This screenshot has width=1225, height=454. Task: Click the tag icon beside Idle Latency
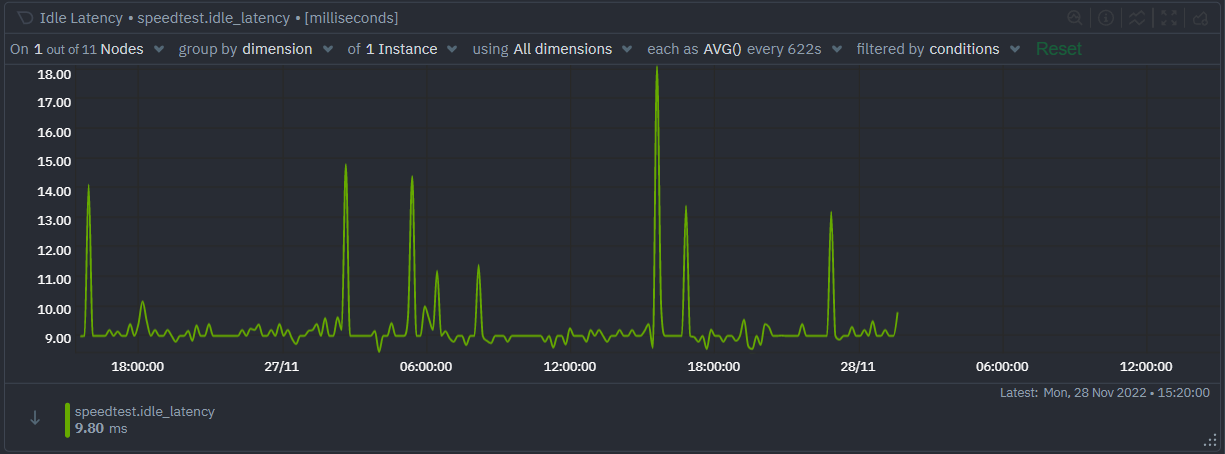pyautogui.click(x=26, y=18)
